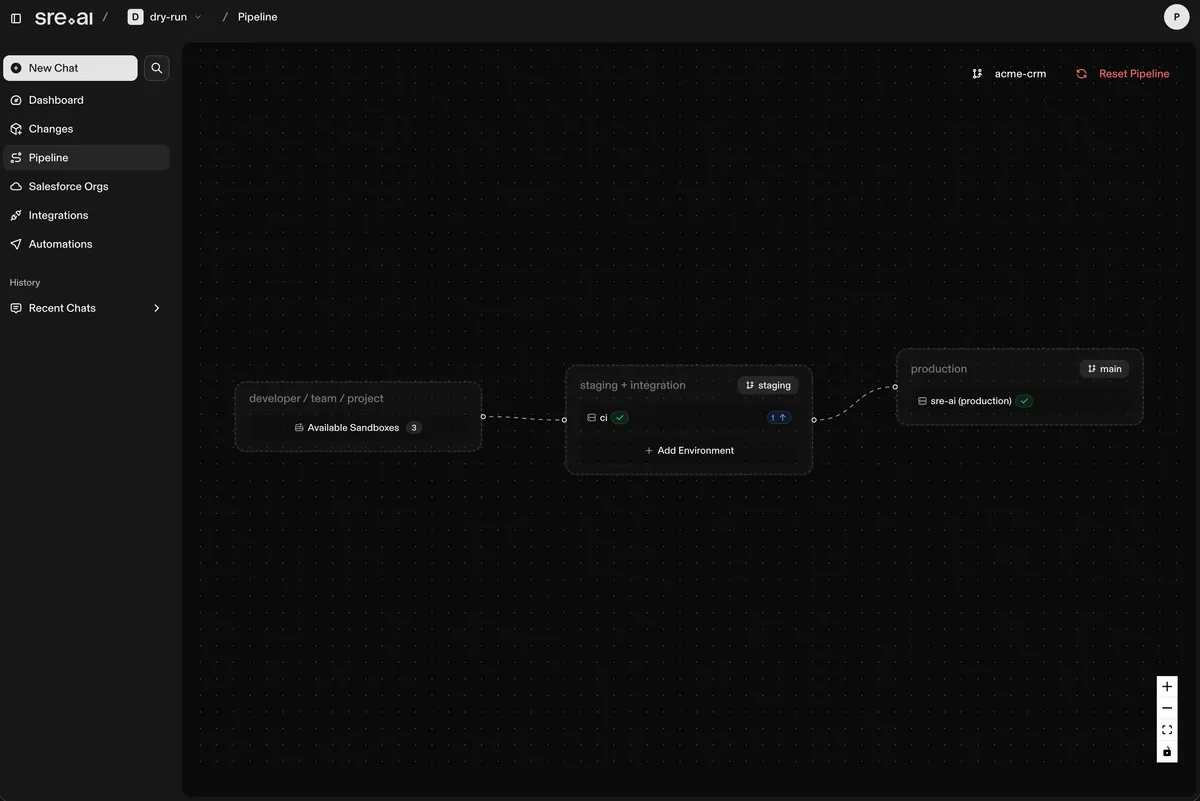Click the Available Sandboxes icon
The image size is (1200, 801).
coord(299,428)
